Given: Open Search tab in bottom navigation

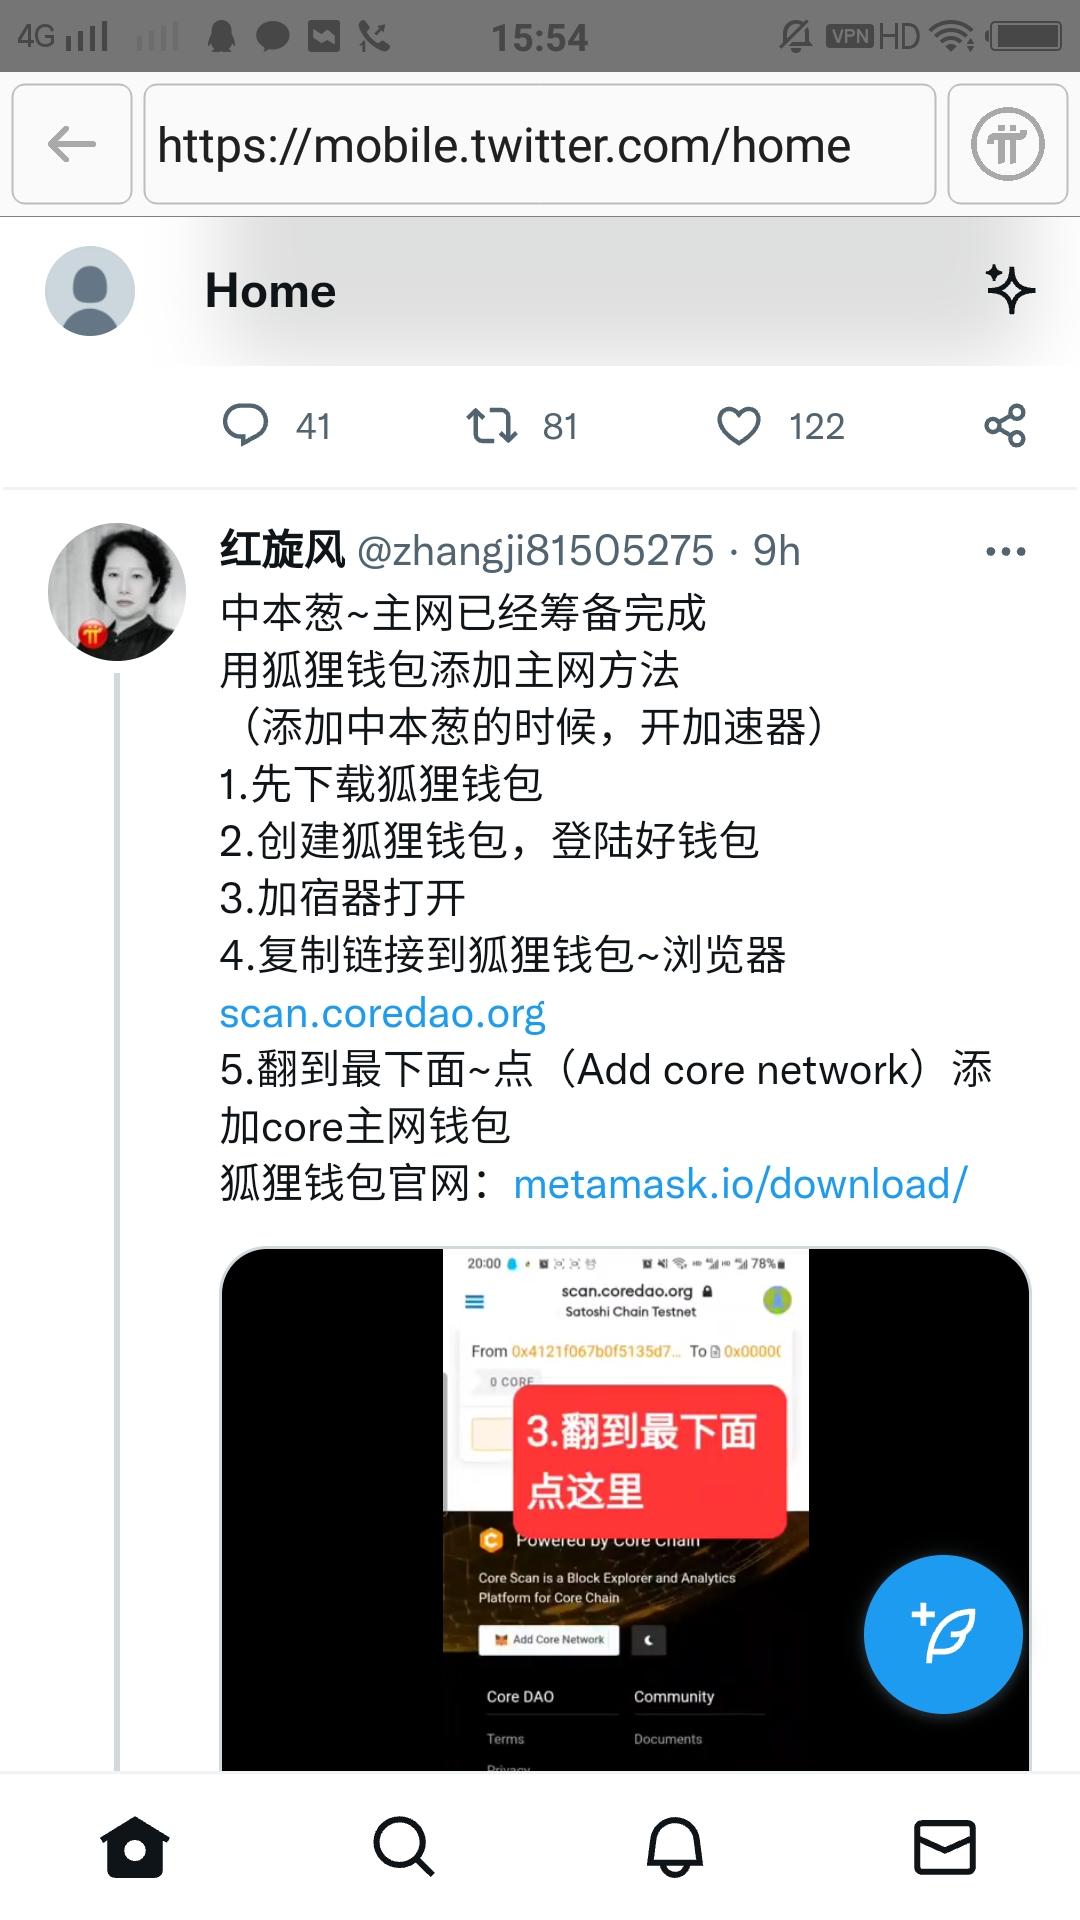Looking at the screenshot, I should coord(404,1847).
